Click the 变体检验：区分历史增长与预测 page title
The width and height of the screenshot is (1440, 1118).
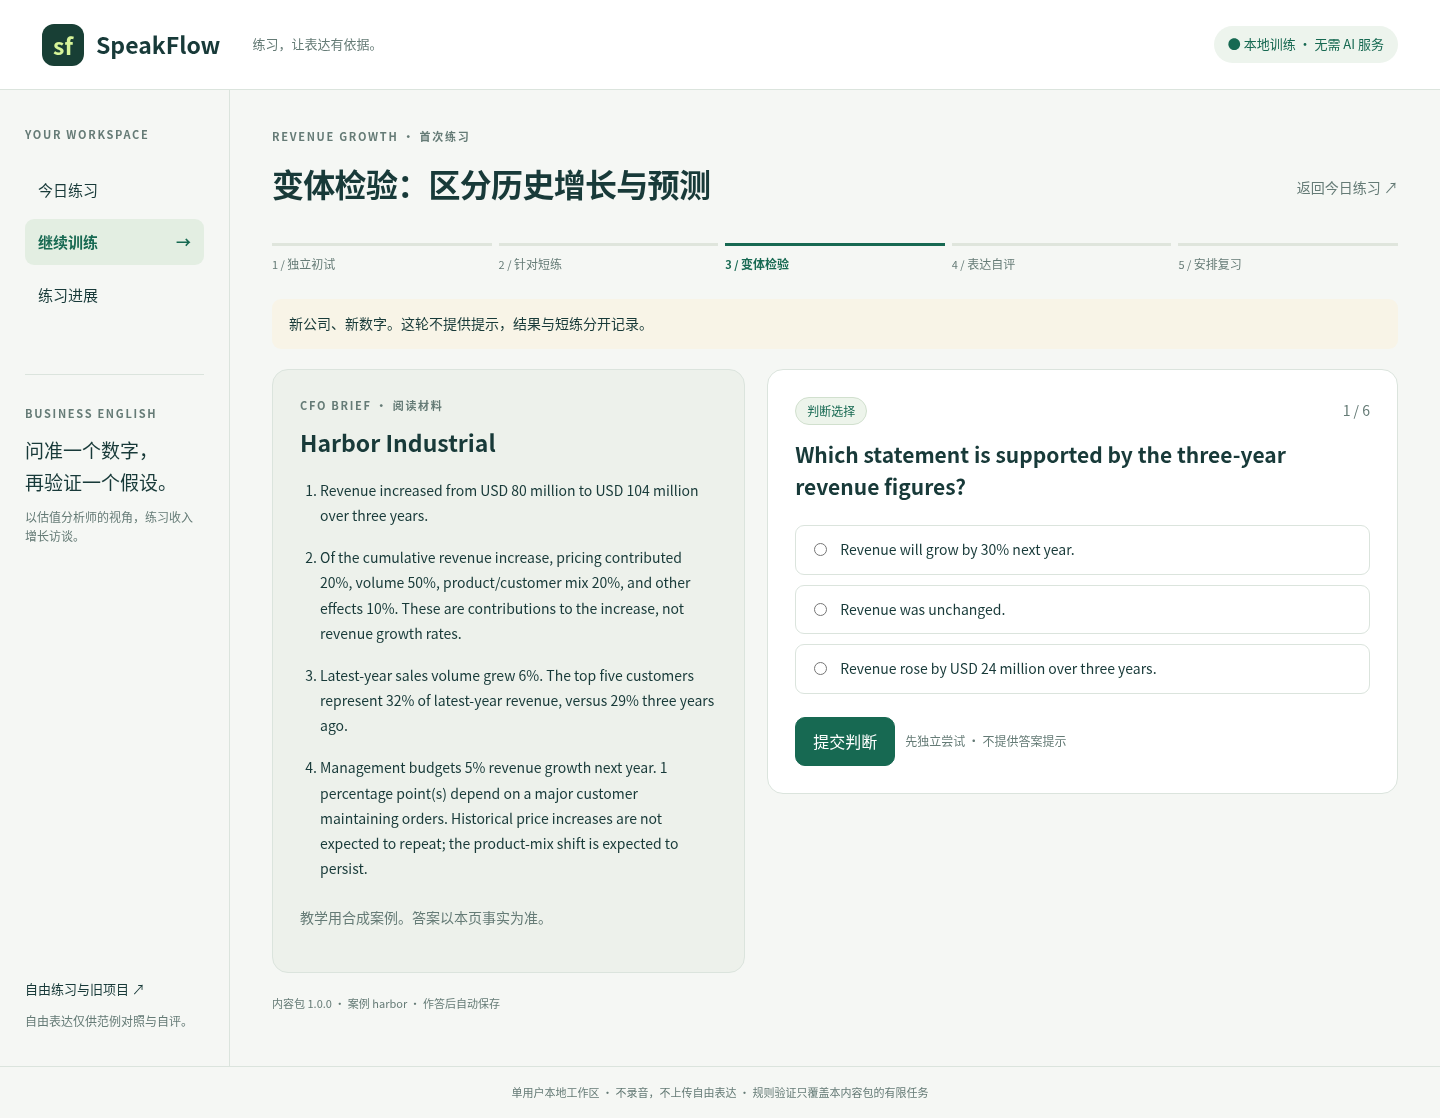pos(491,186)
